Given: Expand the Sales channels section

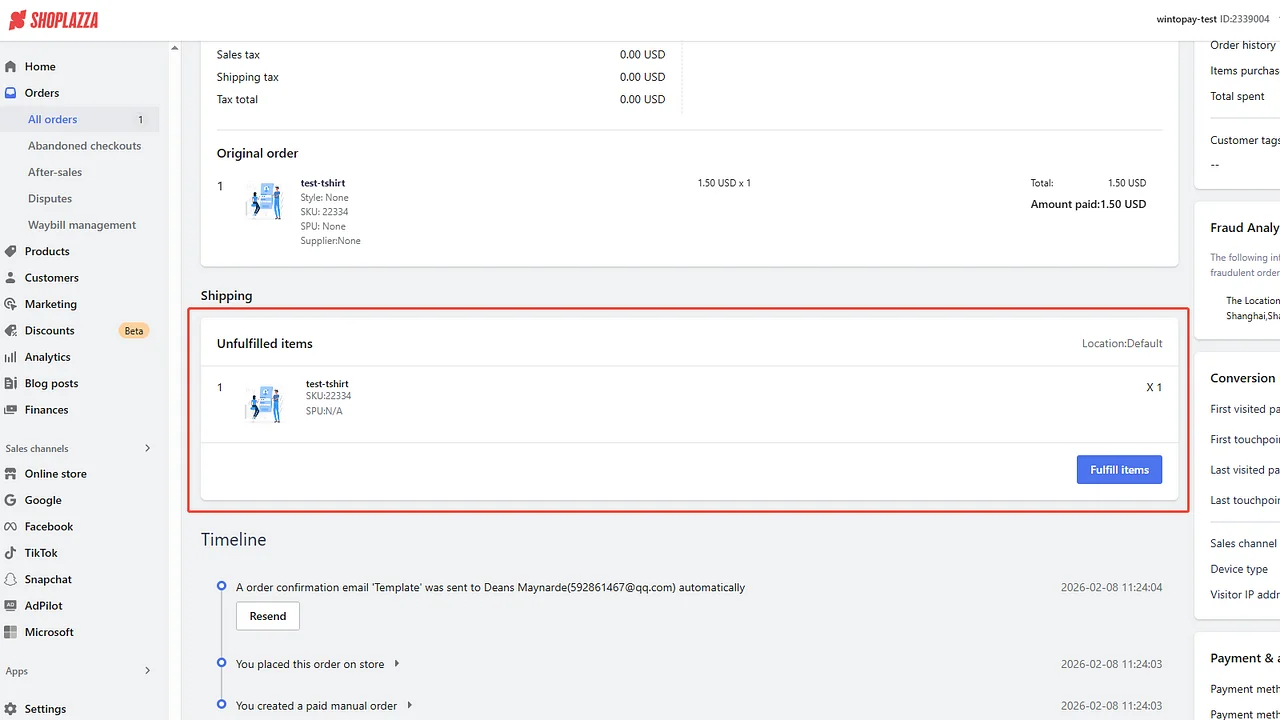Looking at the screenshot, I should (147, 448).
